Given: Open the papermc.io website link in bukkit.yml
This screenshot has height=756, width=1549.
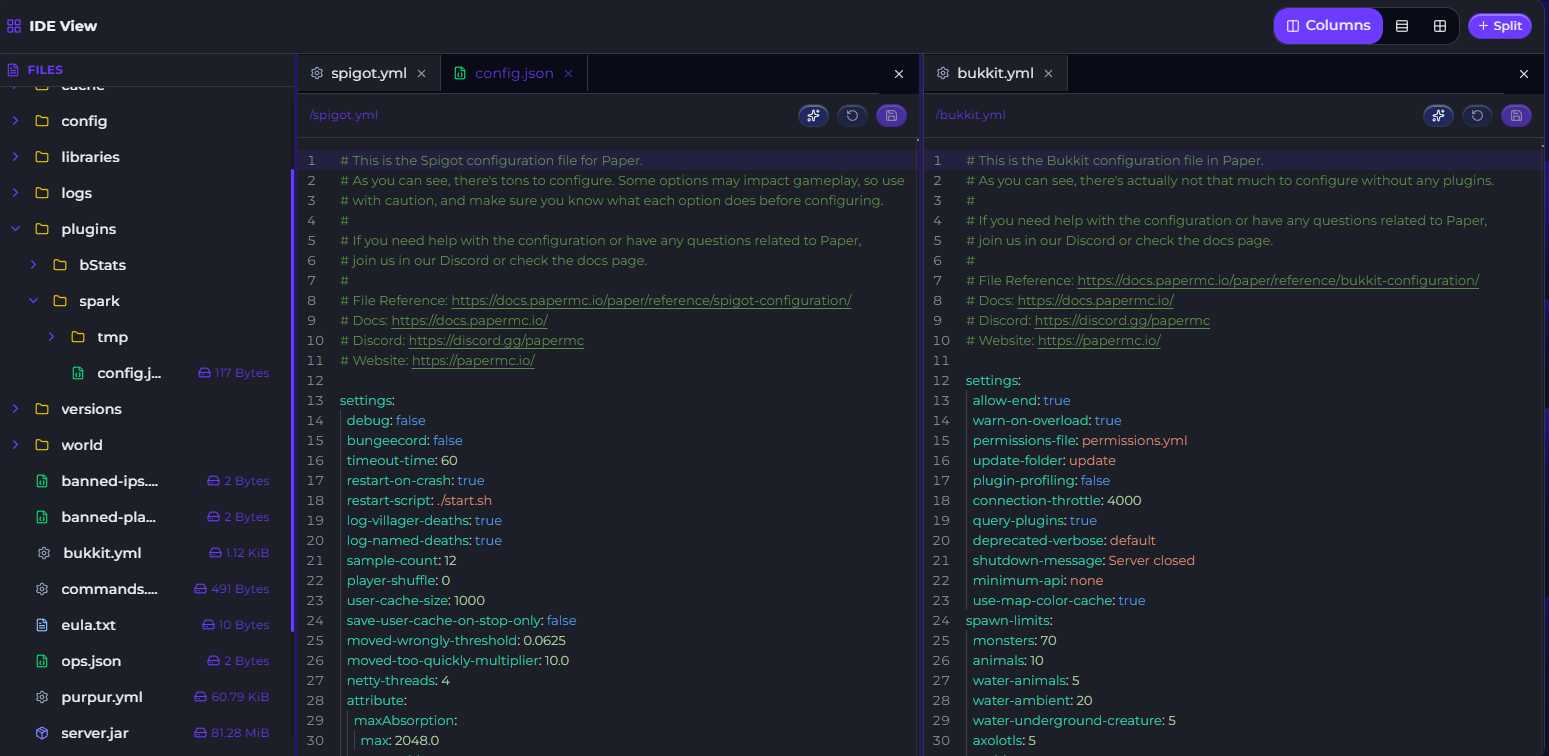Looking at the screenshot, I should [x=1099, y=340].
